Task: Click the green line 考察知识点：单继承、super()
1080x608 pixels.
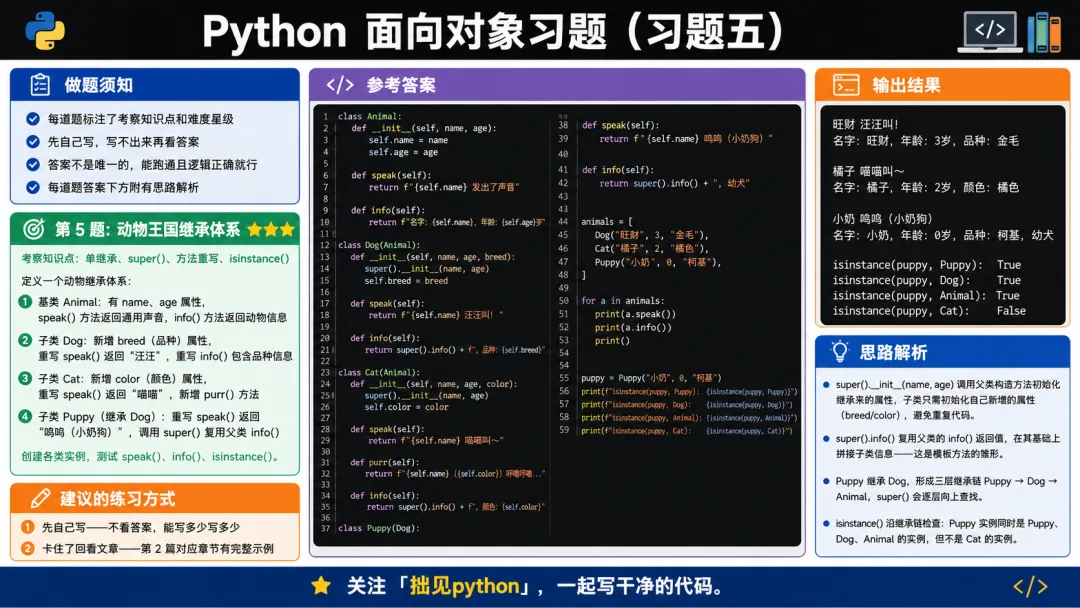Action: 155,258
